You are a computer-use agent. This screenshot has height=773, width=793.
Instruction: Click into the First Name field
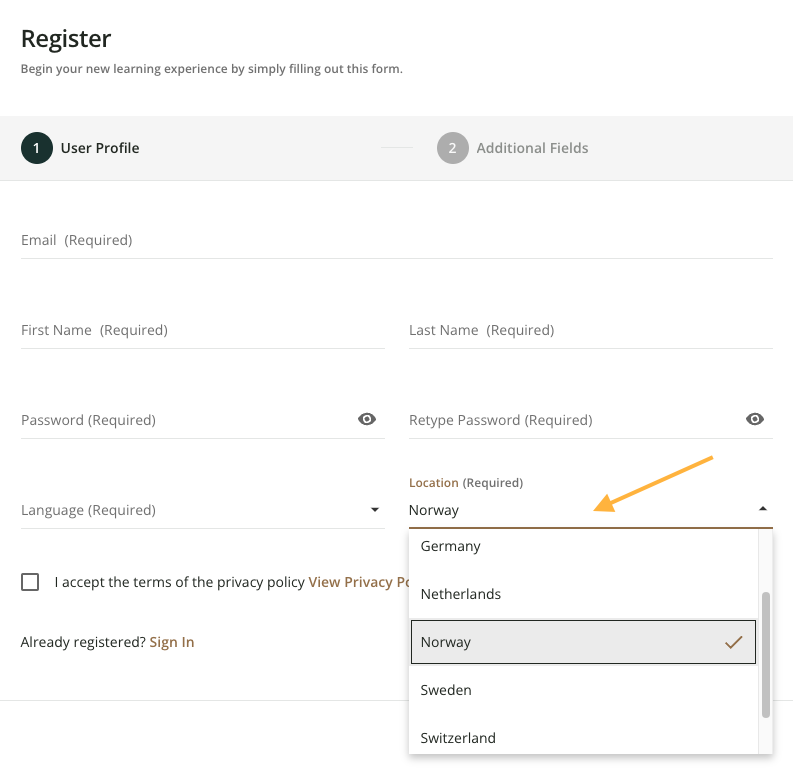tap(202, 331)
